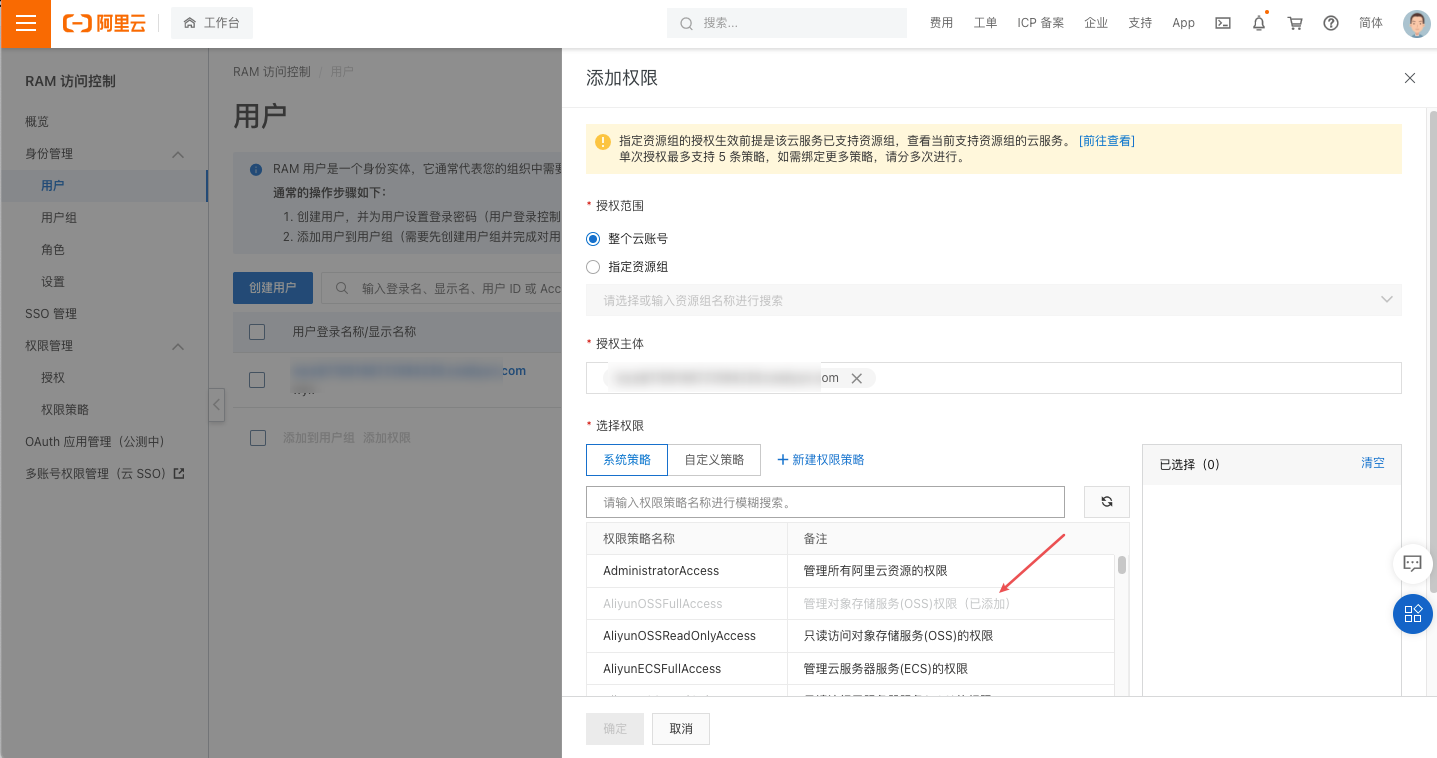Open the notifications bell
1437x758 pixels.
pos(1258,22)
